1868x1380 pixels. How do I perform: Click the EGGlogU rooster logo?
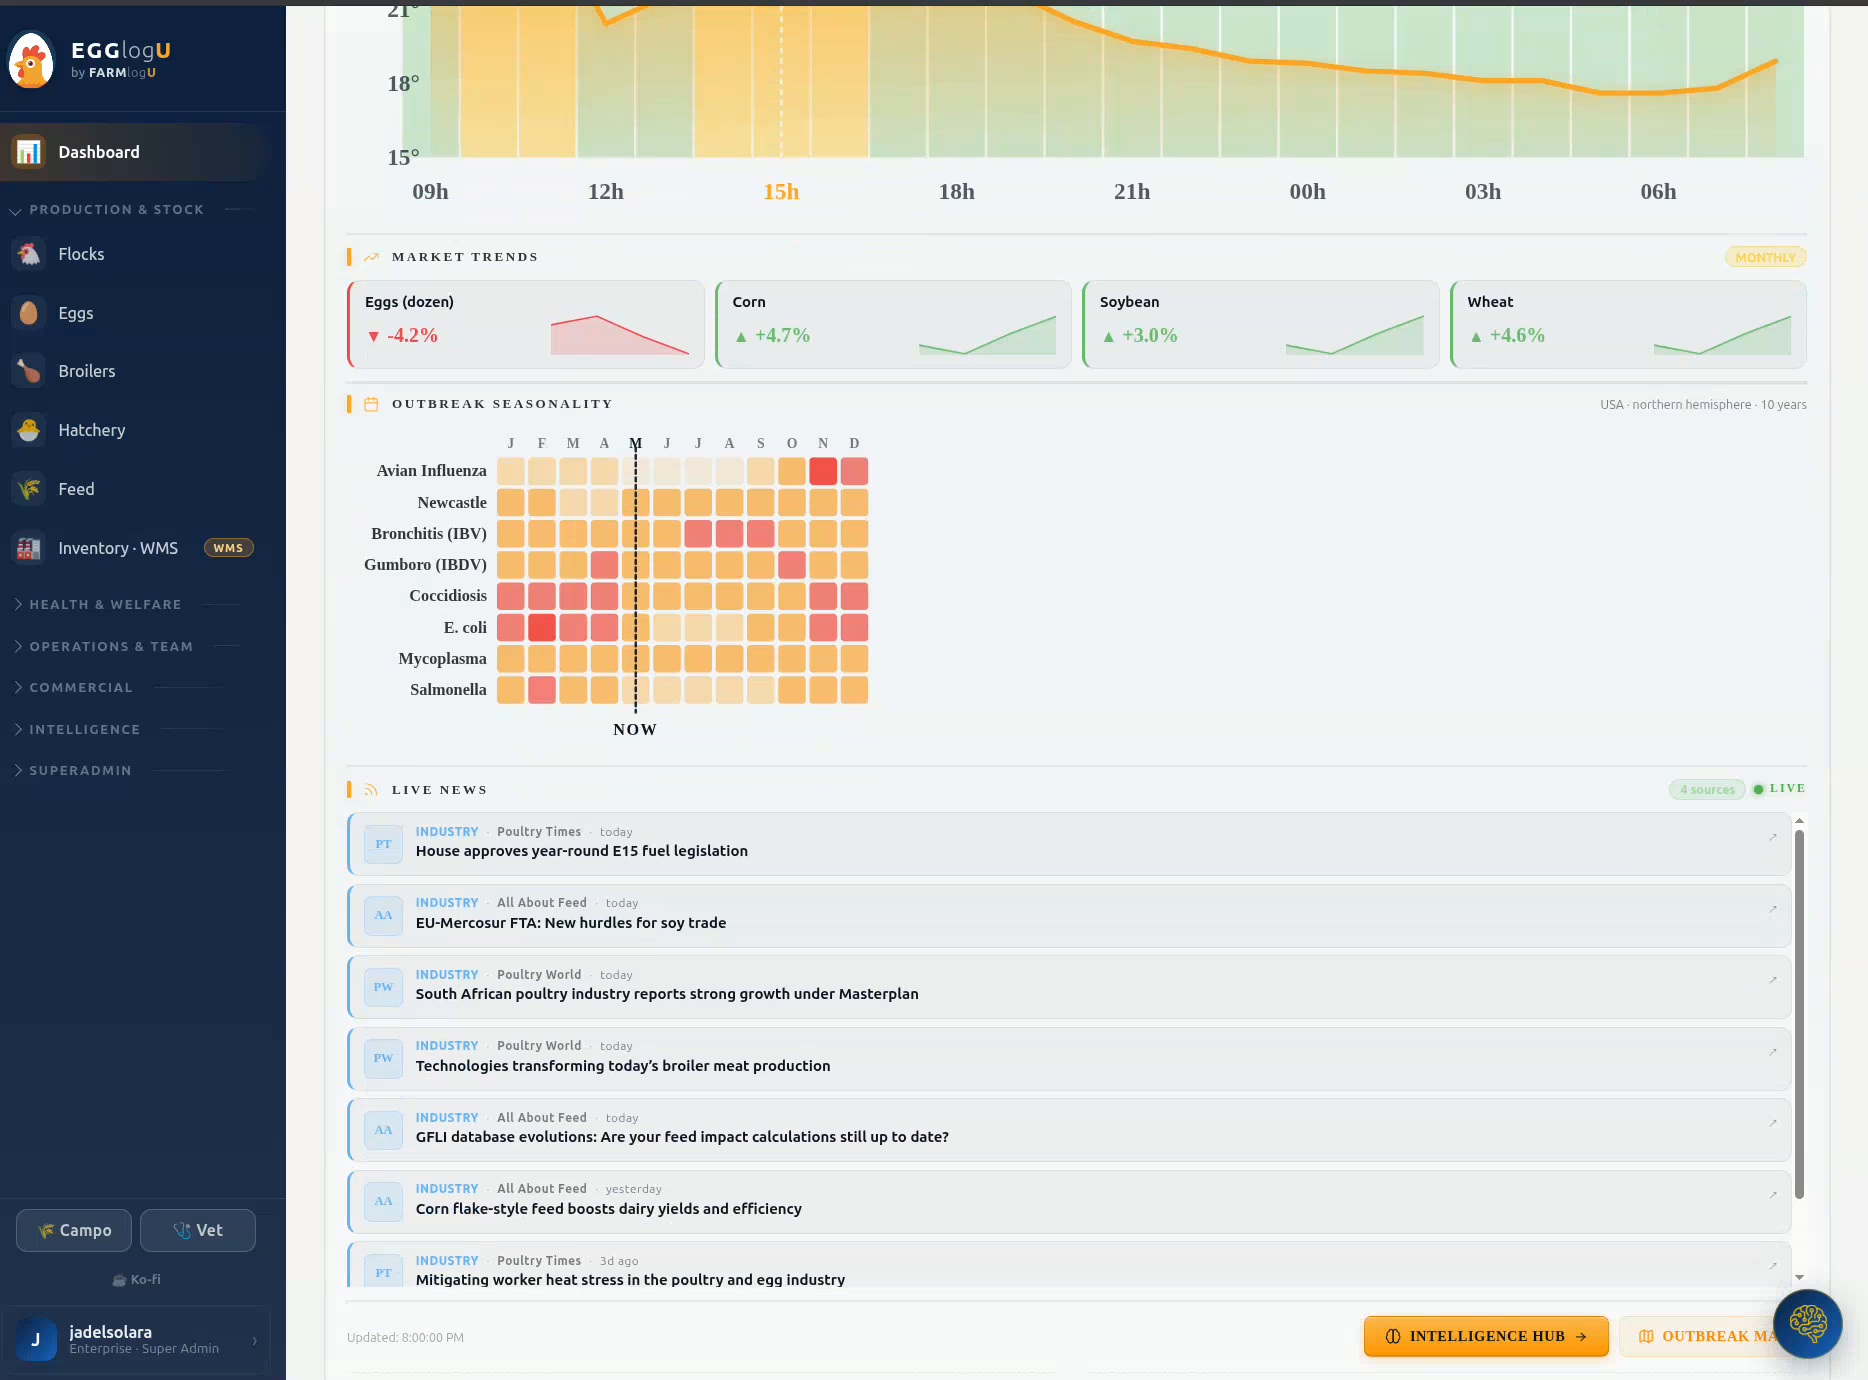coord(31,60)
